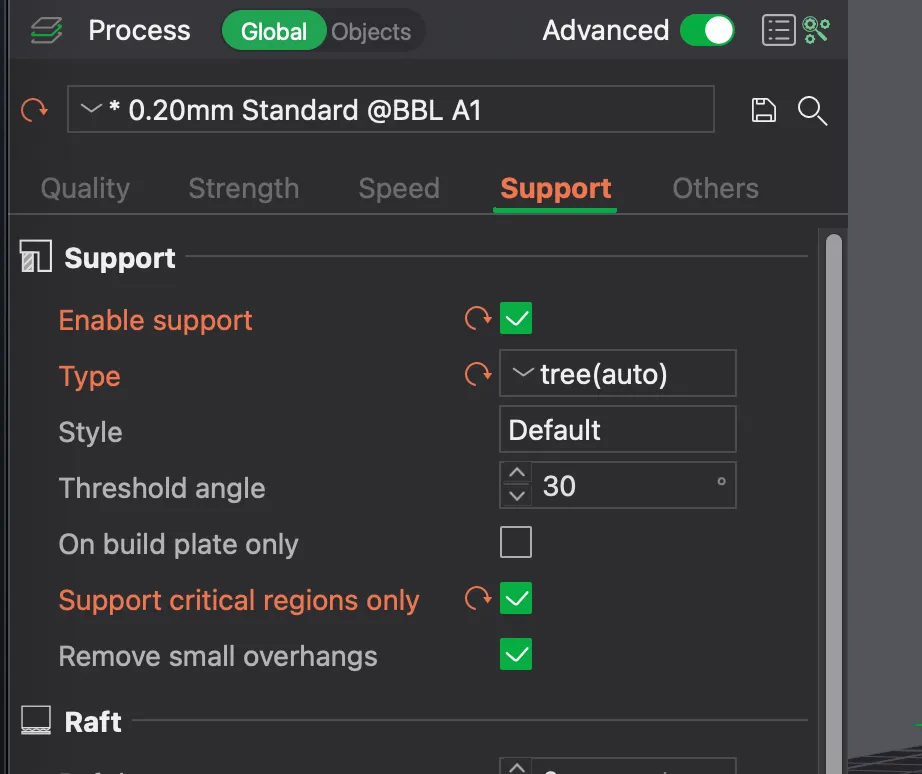Switch to the Others tab
The image size is (922, 774).
(x=715, y=189)
